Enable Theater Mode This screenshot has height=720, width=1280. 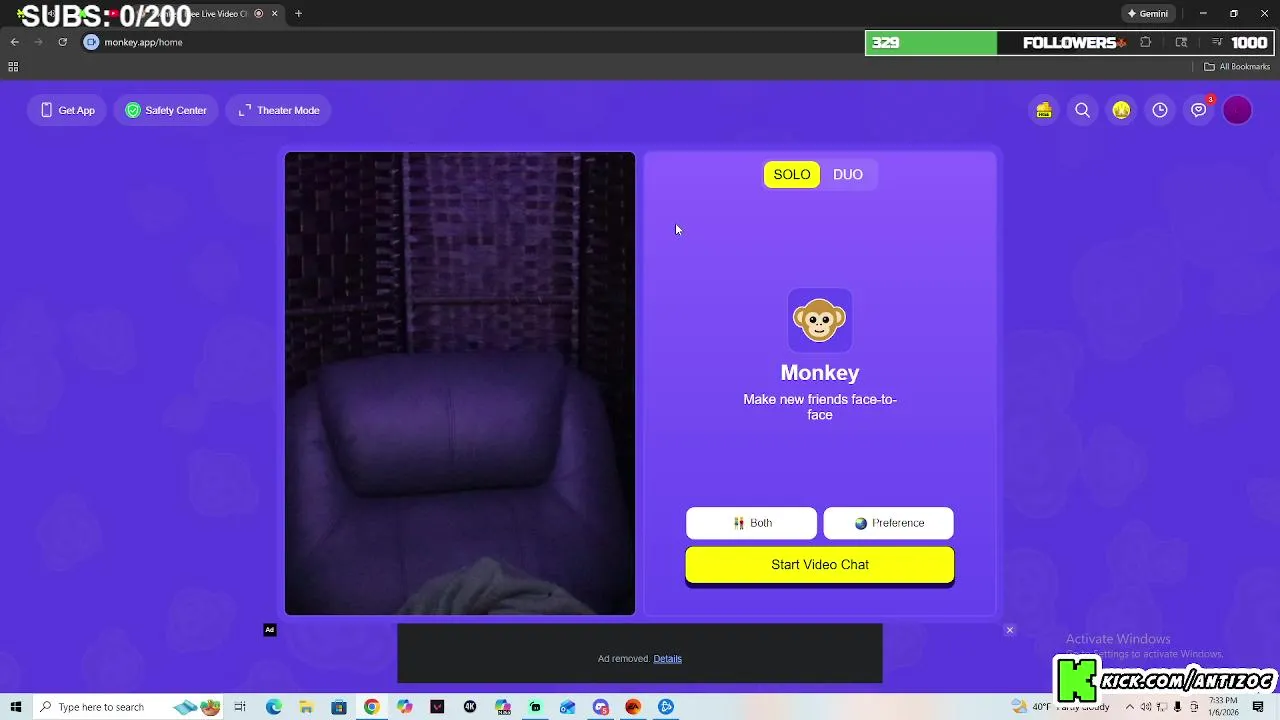tap(279, 110)
